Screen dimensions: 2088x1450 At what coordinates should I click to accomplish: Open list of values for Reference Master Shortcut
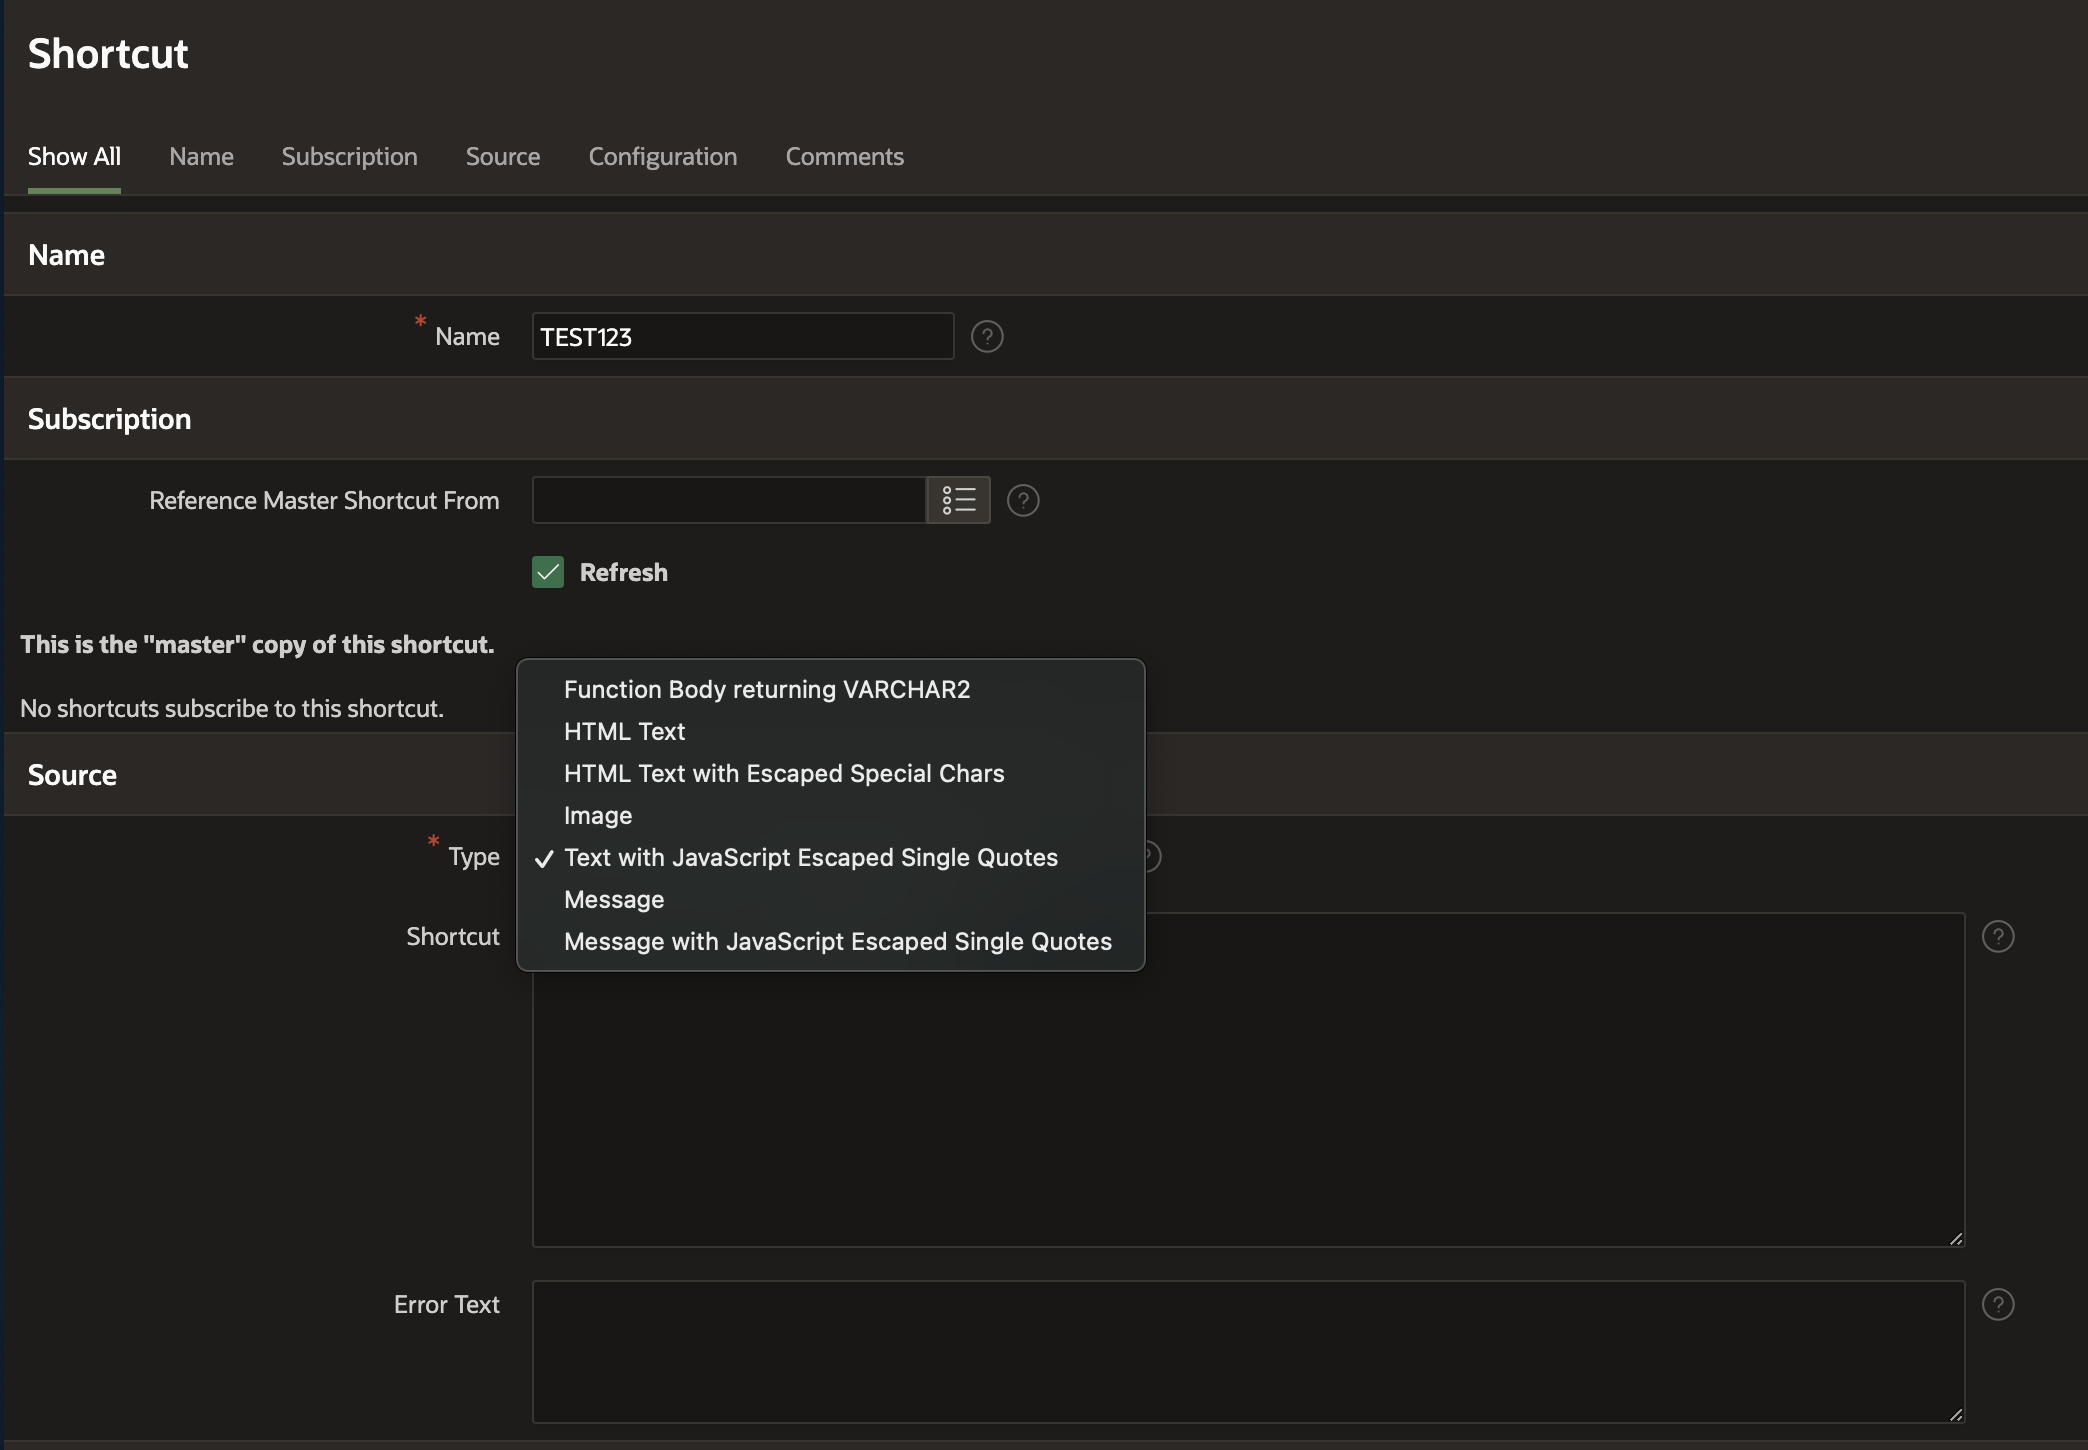pyautogui.click(x=958, y=500)
